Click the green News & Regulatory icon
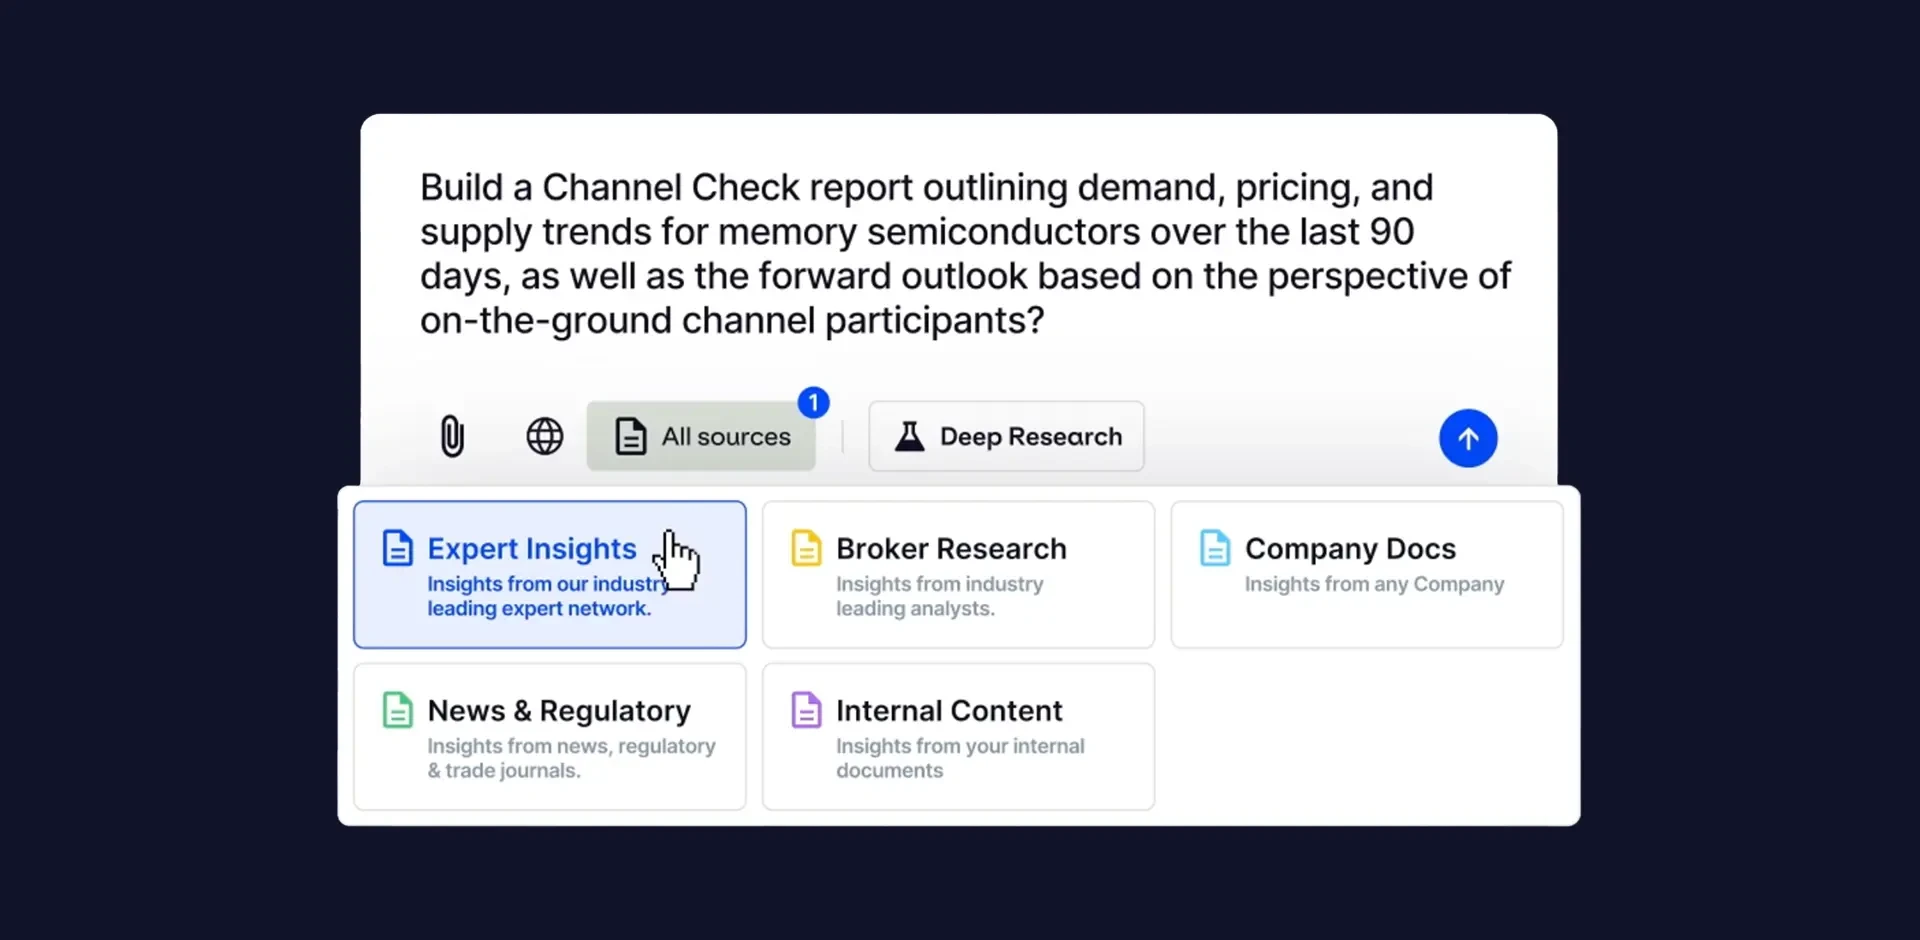The image size is (1920, 940). 398,711
